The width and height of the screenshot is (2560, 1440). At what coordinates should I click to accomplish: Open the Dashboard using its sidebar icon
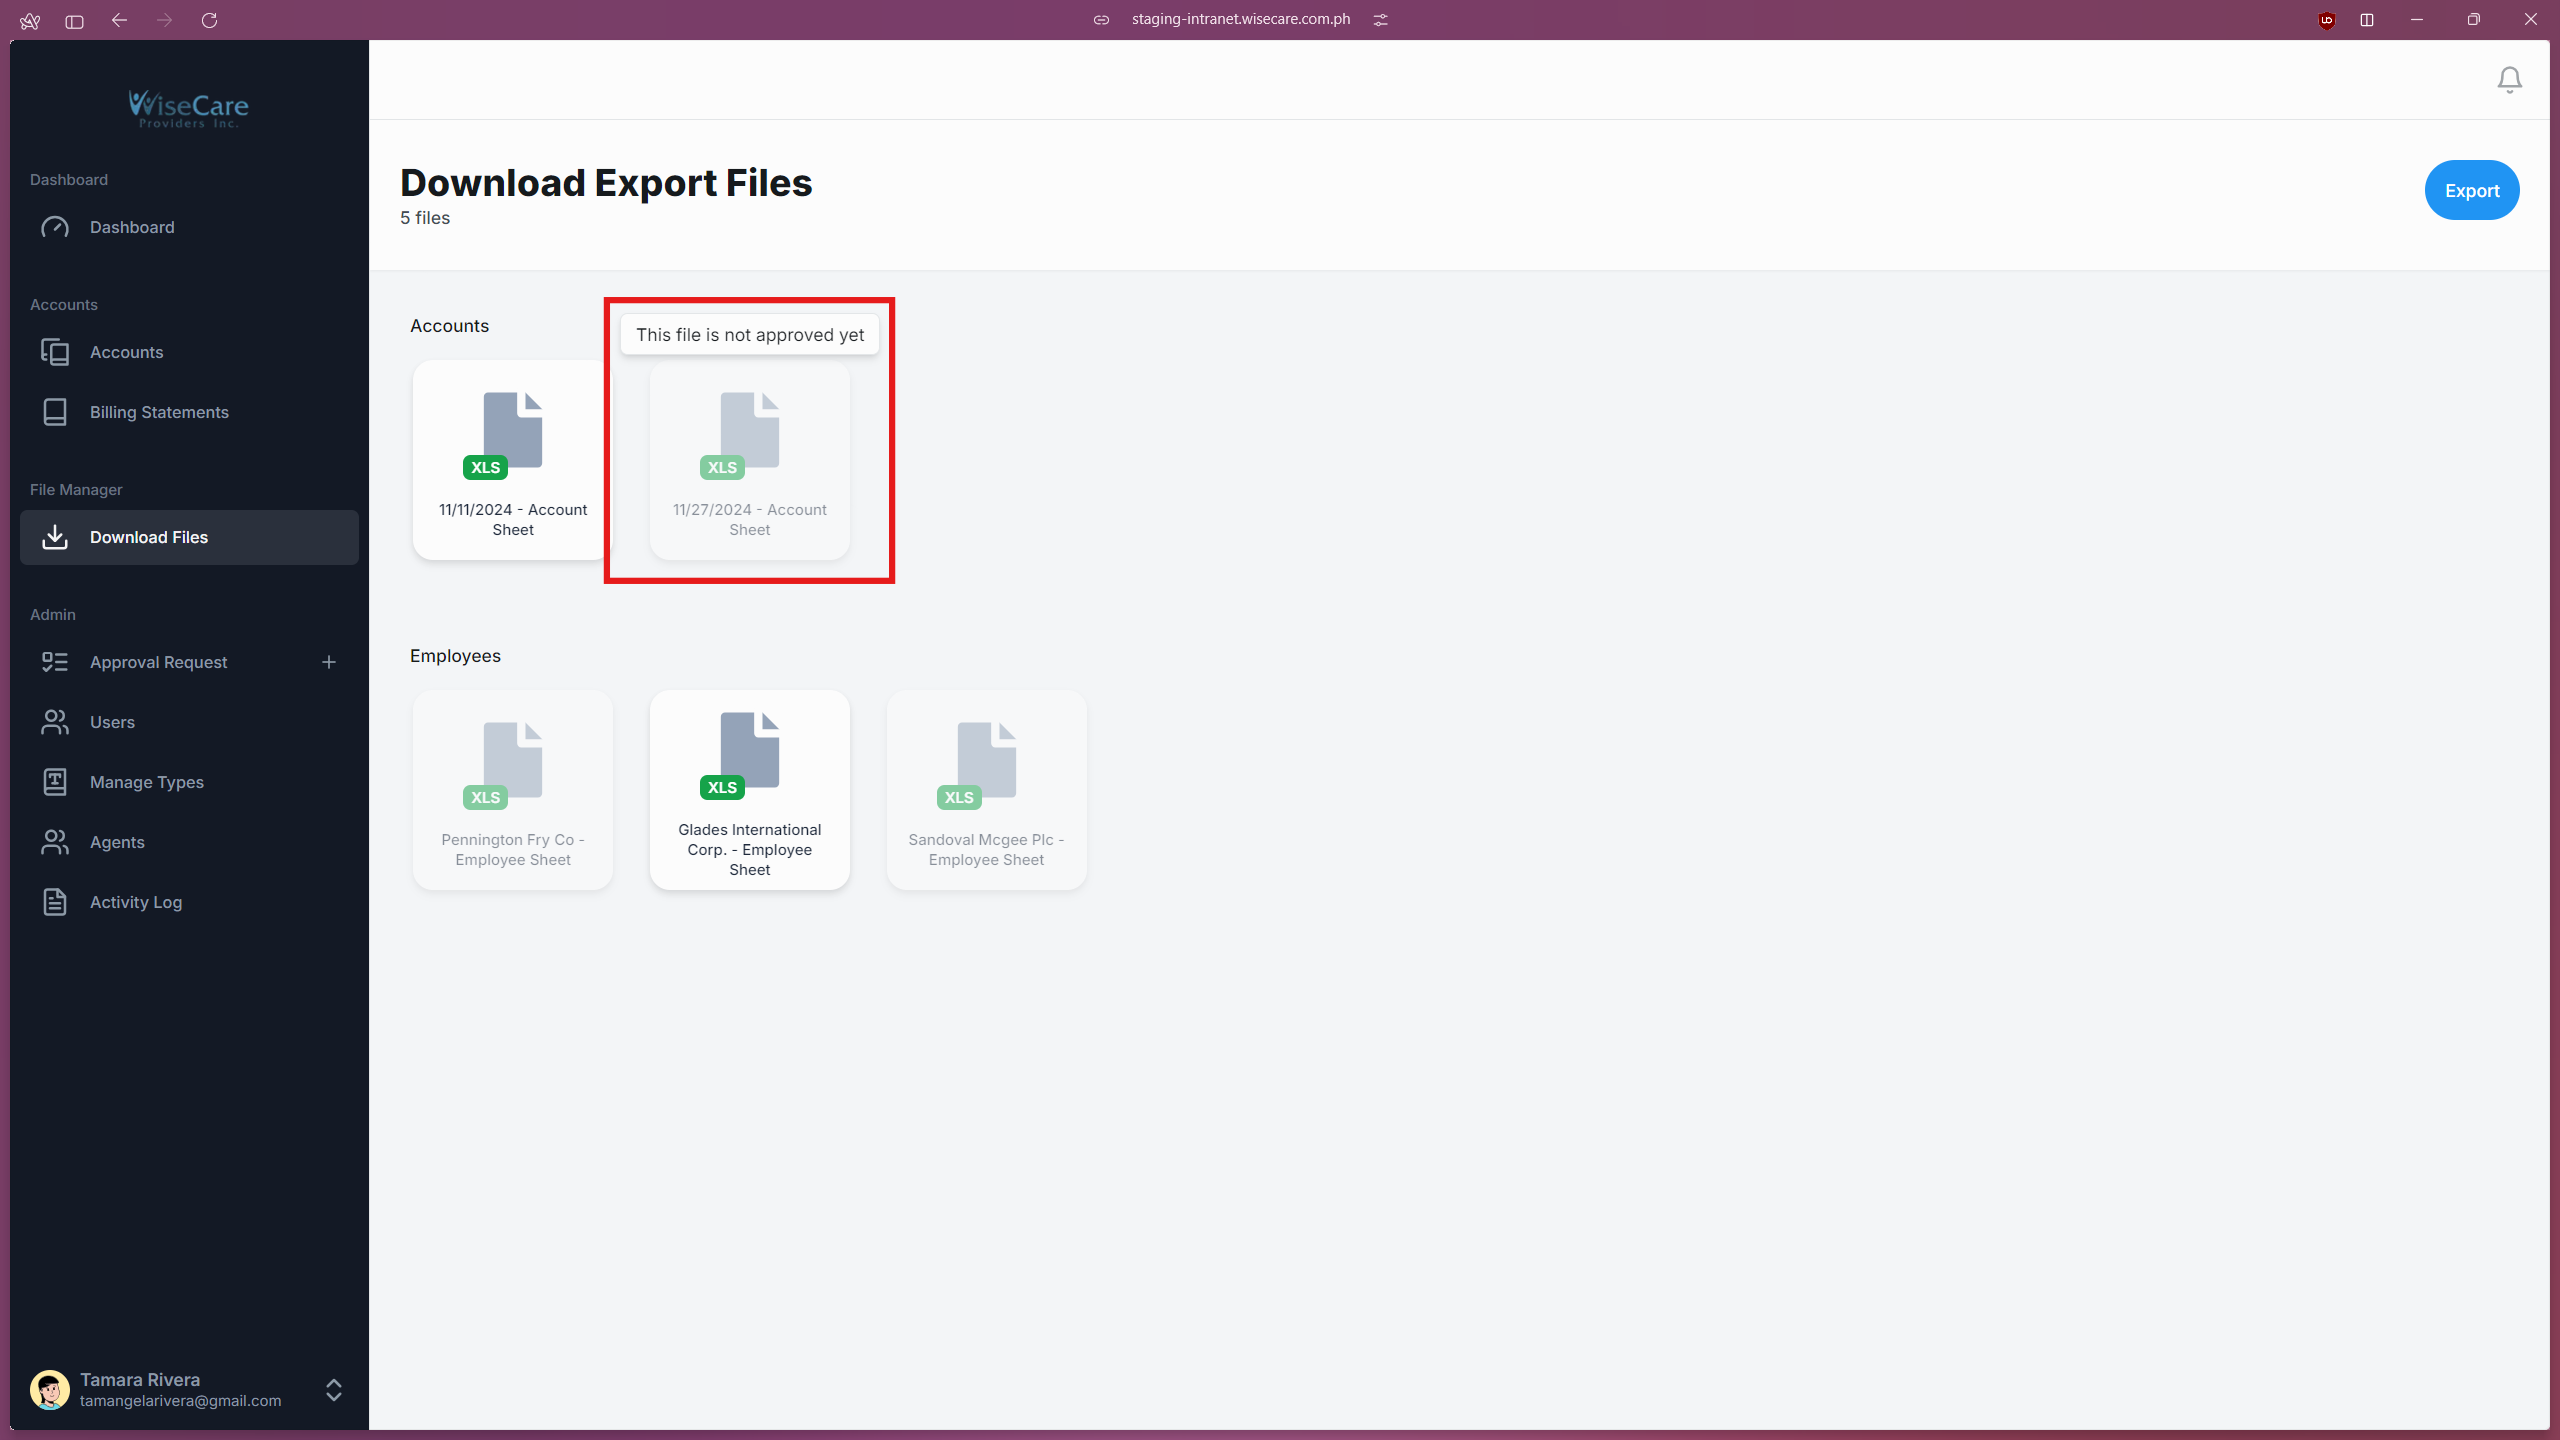click(x=55, y=227)
